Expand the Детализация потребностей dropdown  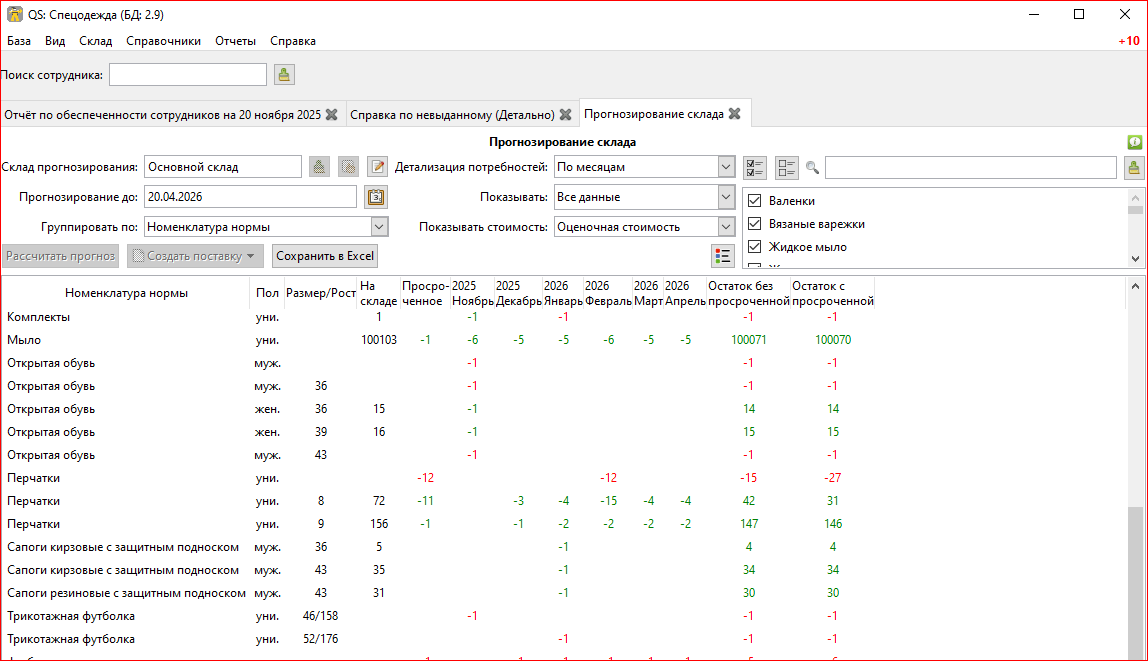pyautogui.click(x=726, y=167)
